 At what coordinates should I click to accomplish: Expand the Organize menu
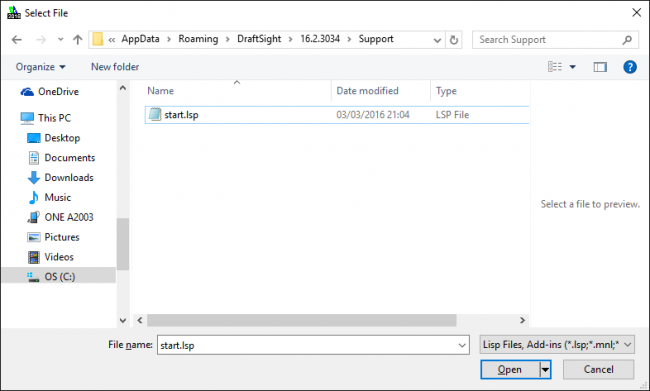point(41,67)
